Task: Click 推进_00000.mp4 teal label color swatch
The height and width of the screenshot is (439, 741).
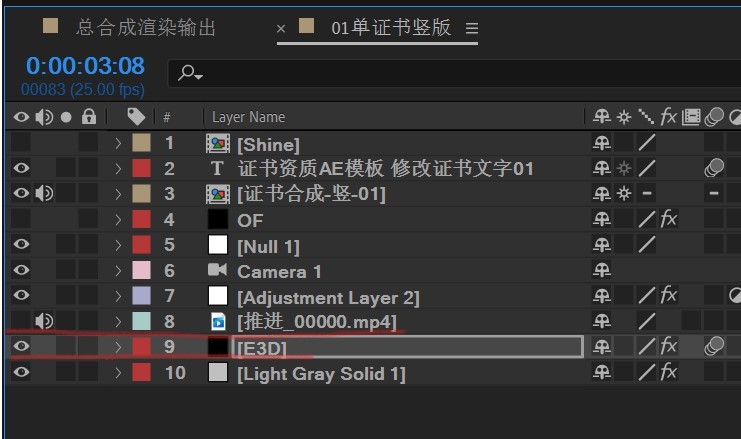Action: 141,321
